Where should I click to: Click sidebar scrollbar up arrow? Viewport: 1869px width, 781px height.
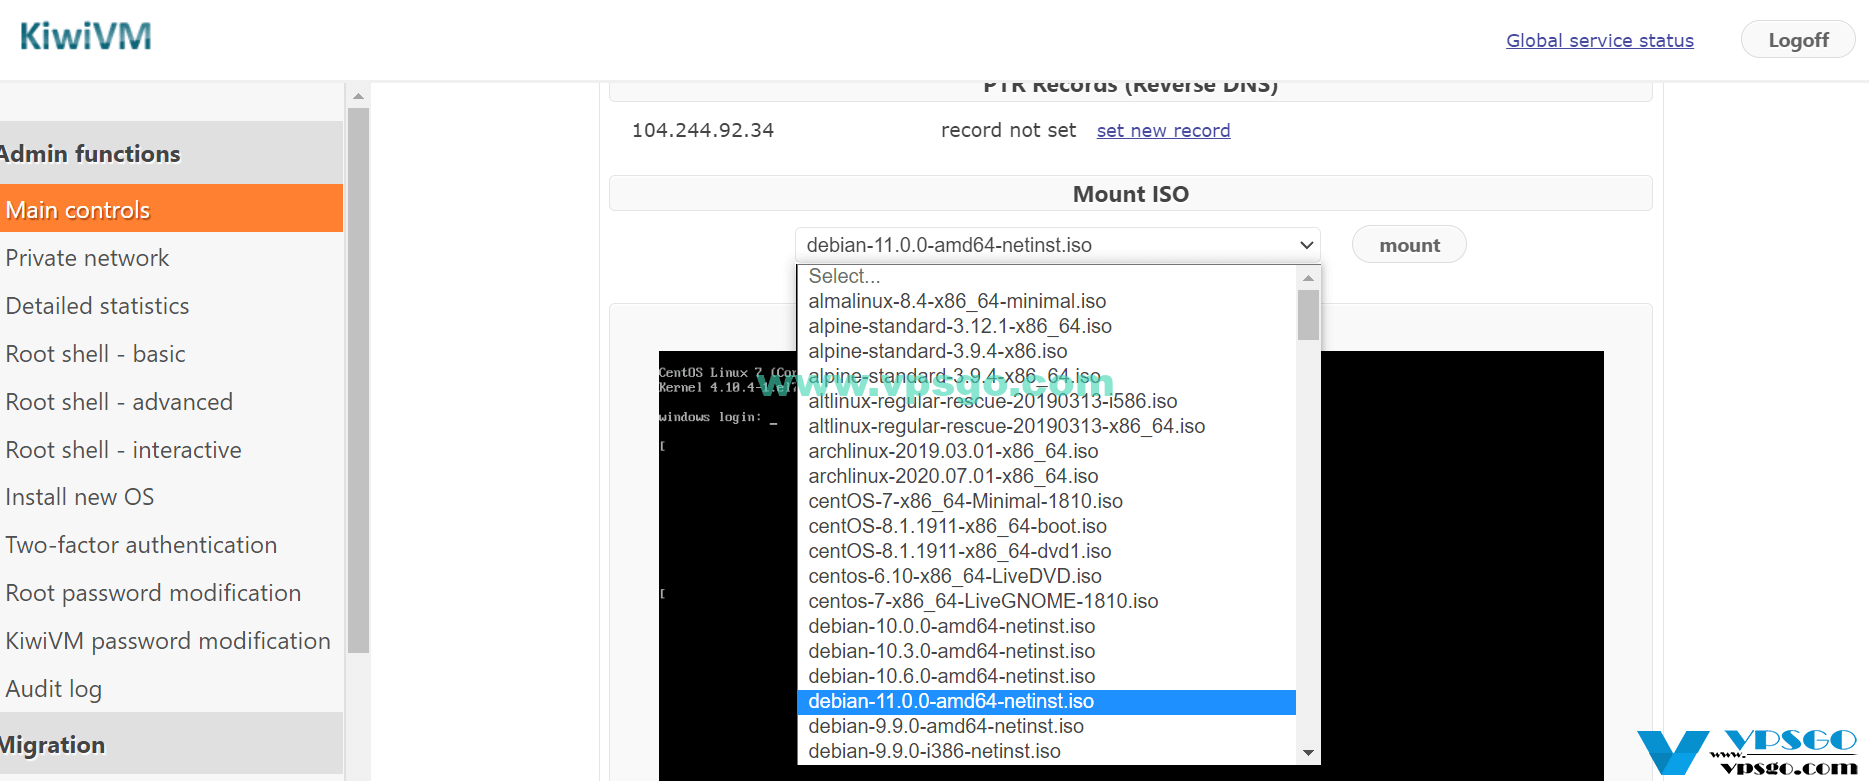pos(358,96)
